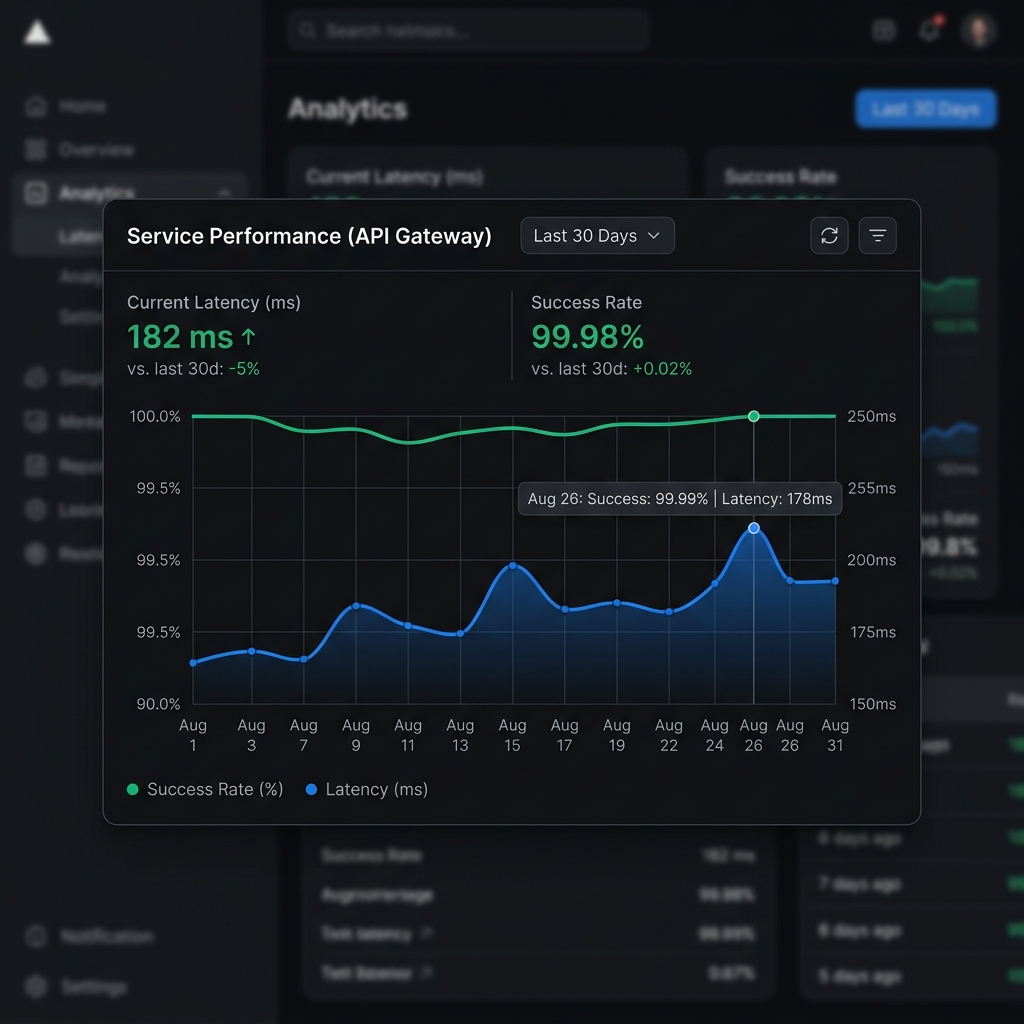
Task: Collapse the Analytics sidebar chevron
Action: (x=225, y=193)
